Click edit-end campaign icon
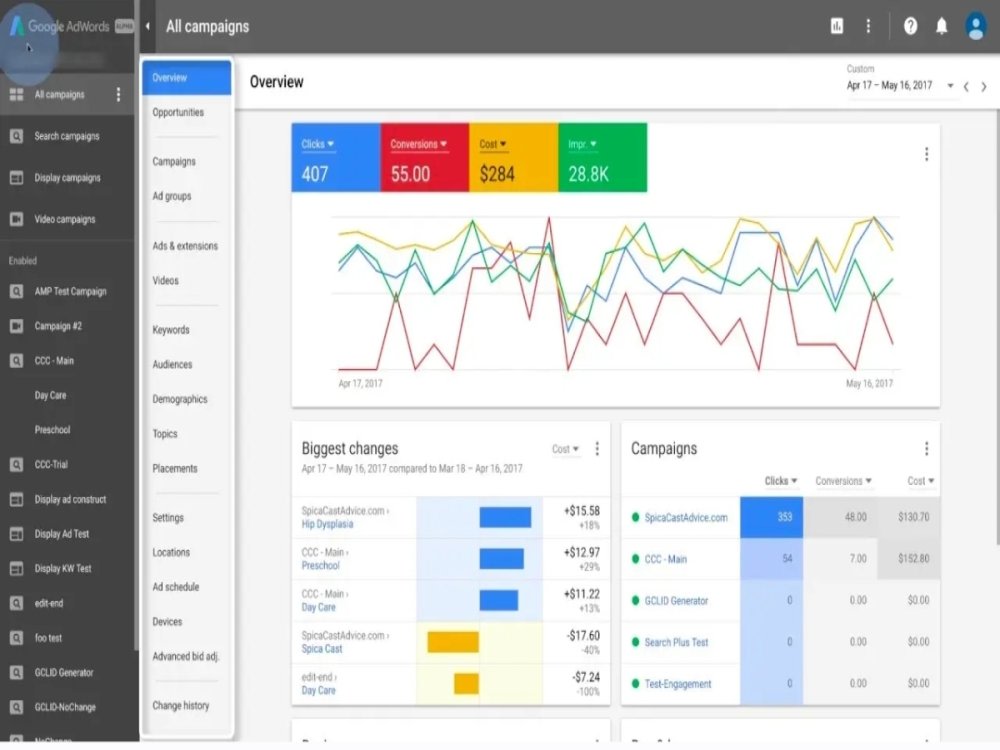The image size is (1000, 750). pos(17,603)
